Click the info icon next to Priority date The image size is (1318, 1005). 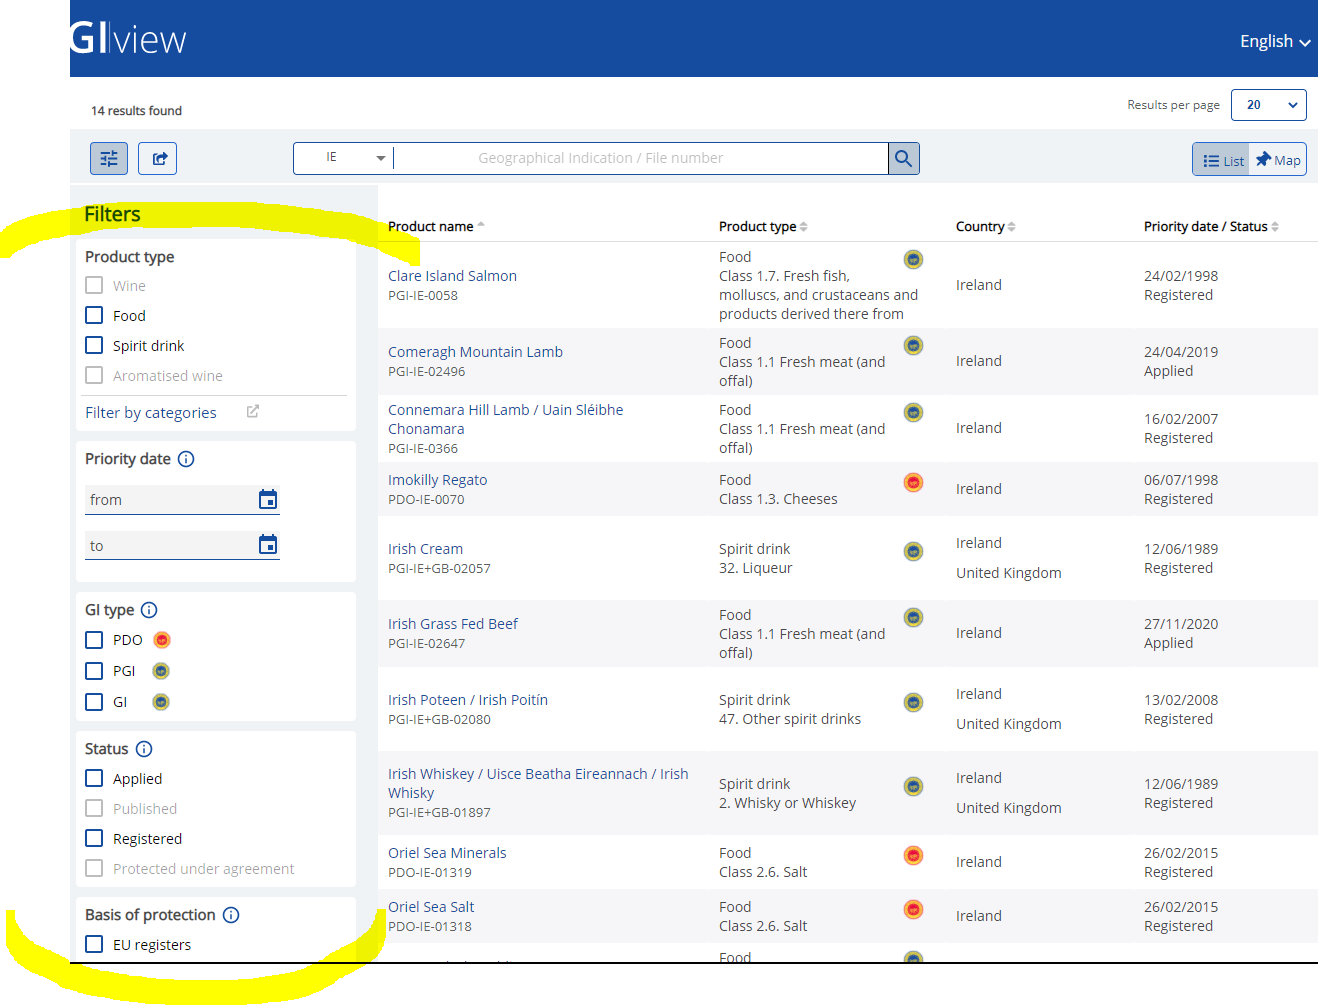coord(186,459)
